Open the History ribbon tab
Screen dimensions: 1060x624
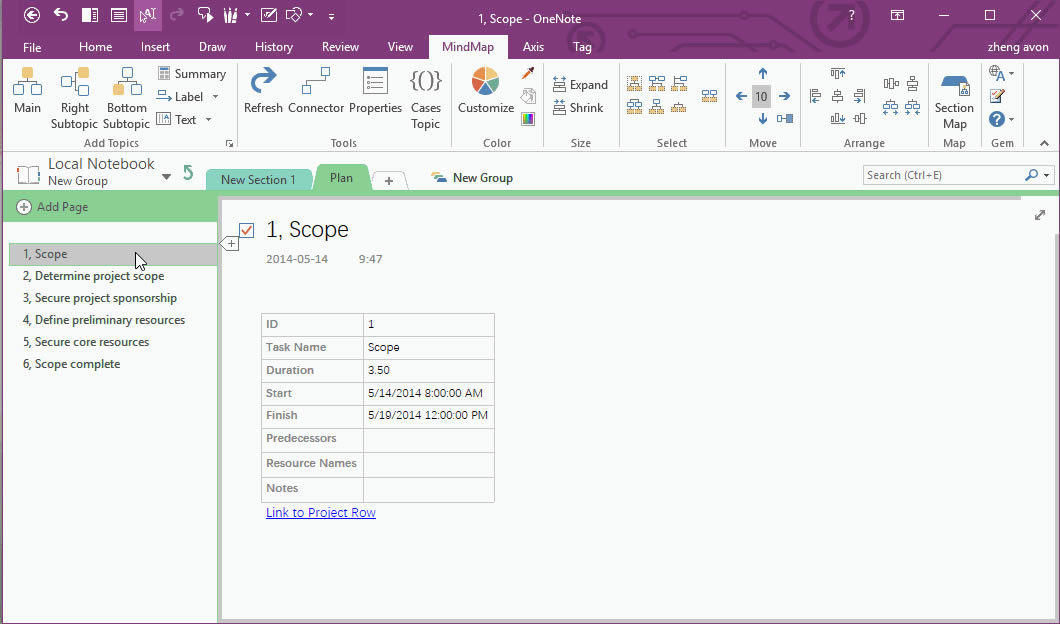(x=273, y=46)
